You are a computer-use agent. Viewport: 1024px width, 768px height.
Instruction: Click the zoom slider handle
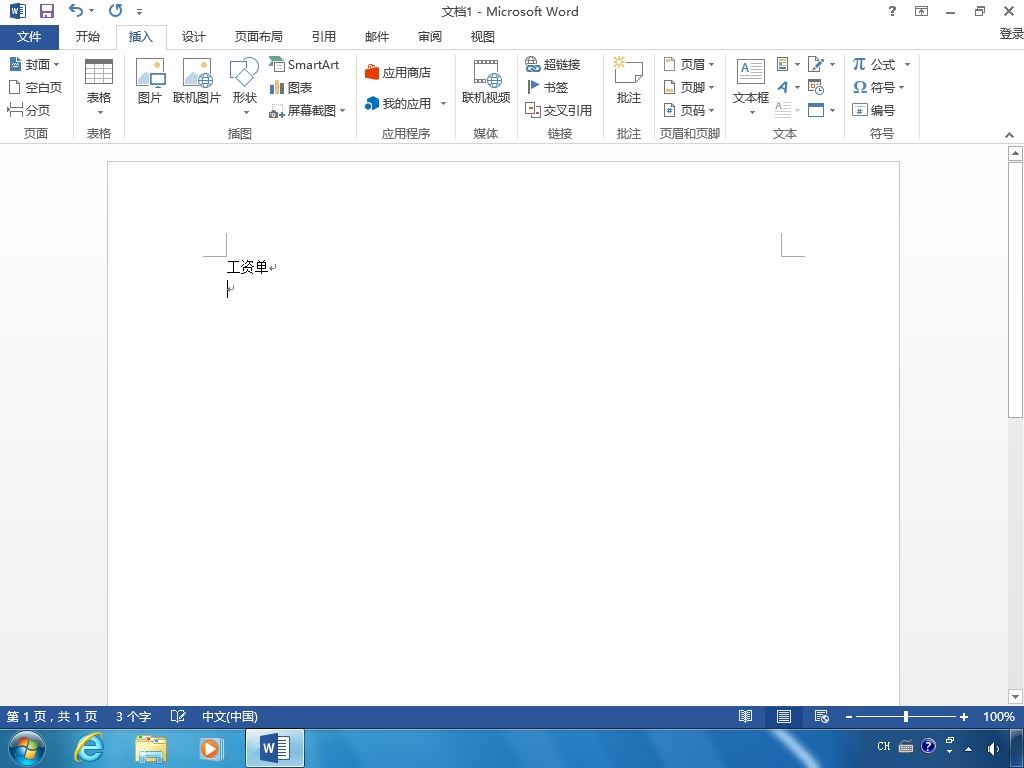[x=906, y=716]
